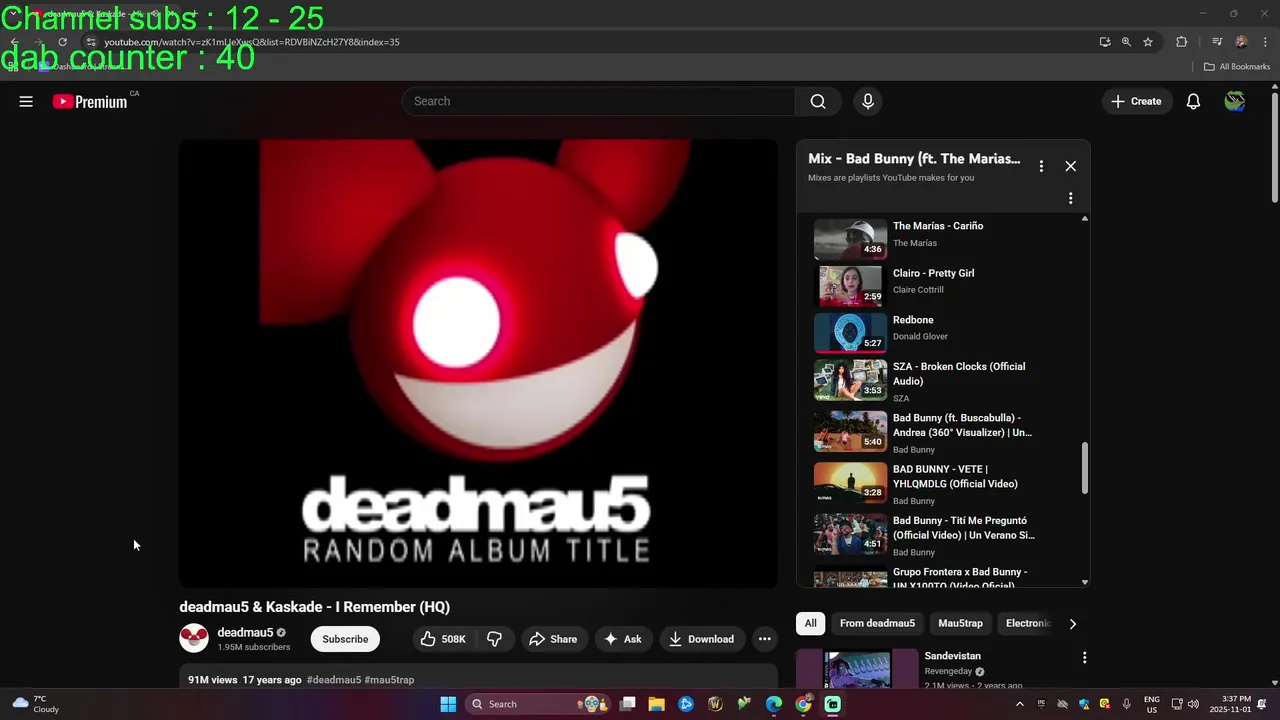Open more actions under the video
The width and height of the screenshot is (1280, 720).
pyautogui.click(x=764, y=639)
